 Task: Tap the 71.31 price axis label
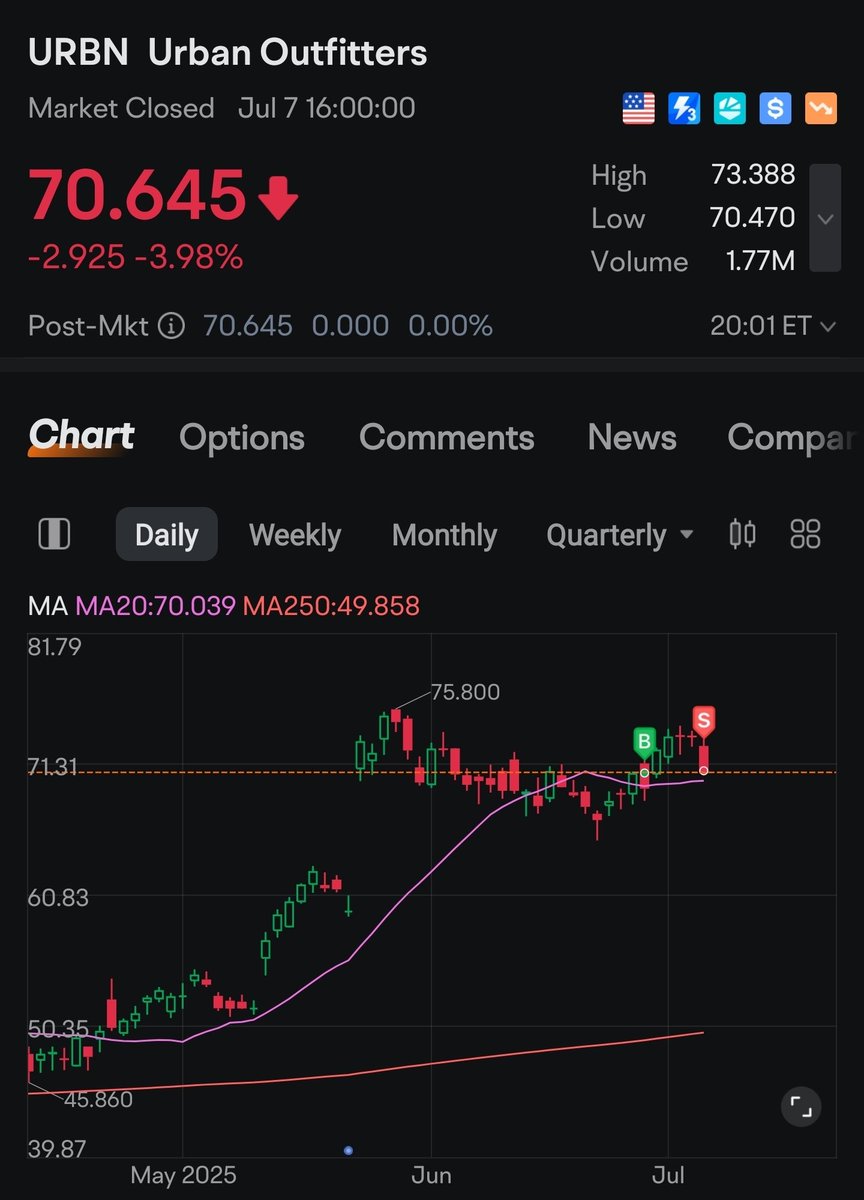click(54, 766)
